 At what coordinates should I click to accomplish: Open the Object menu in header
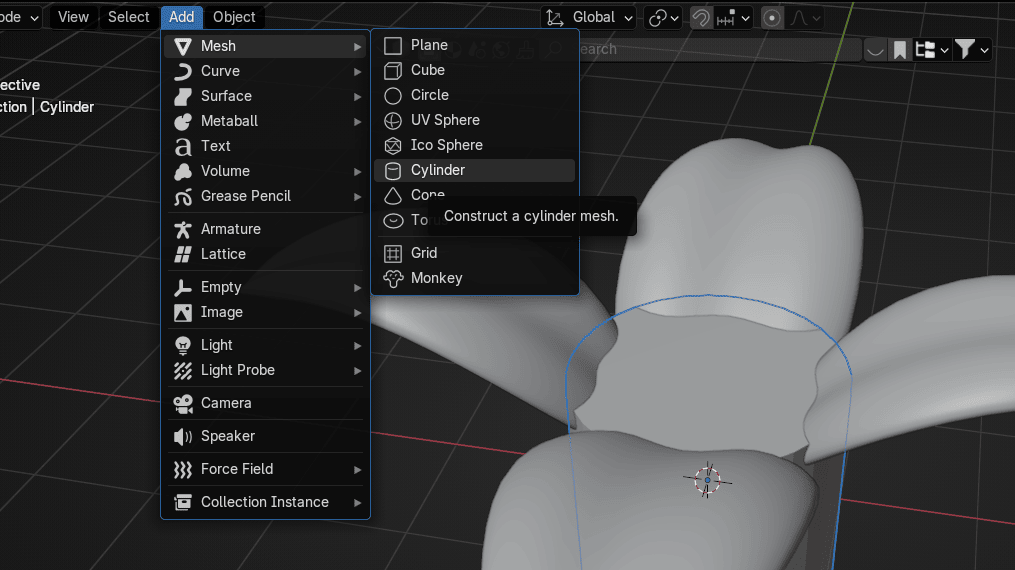tap(234, 17)
